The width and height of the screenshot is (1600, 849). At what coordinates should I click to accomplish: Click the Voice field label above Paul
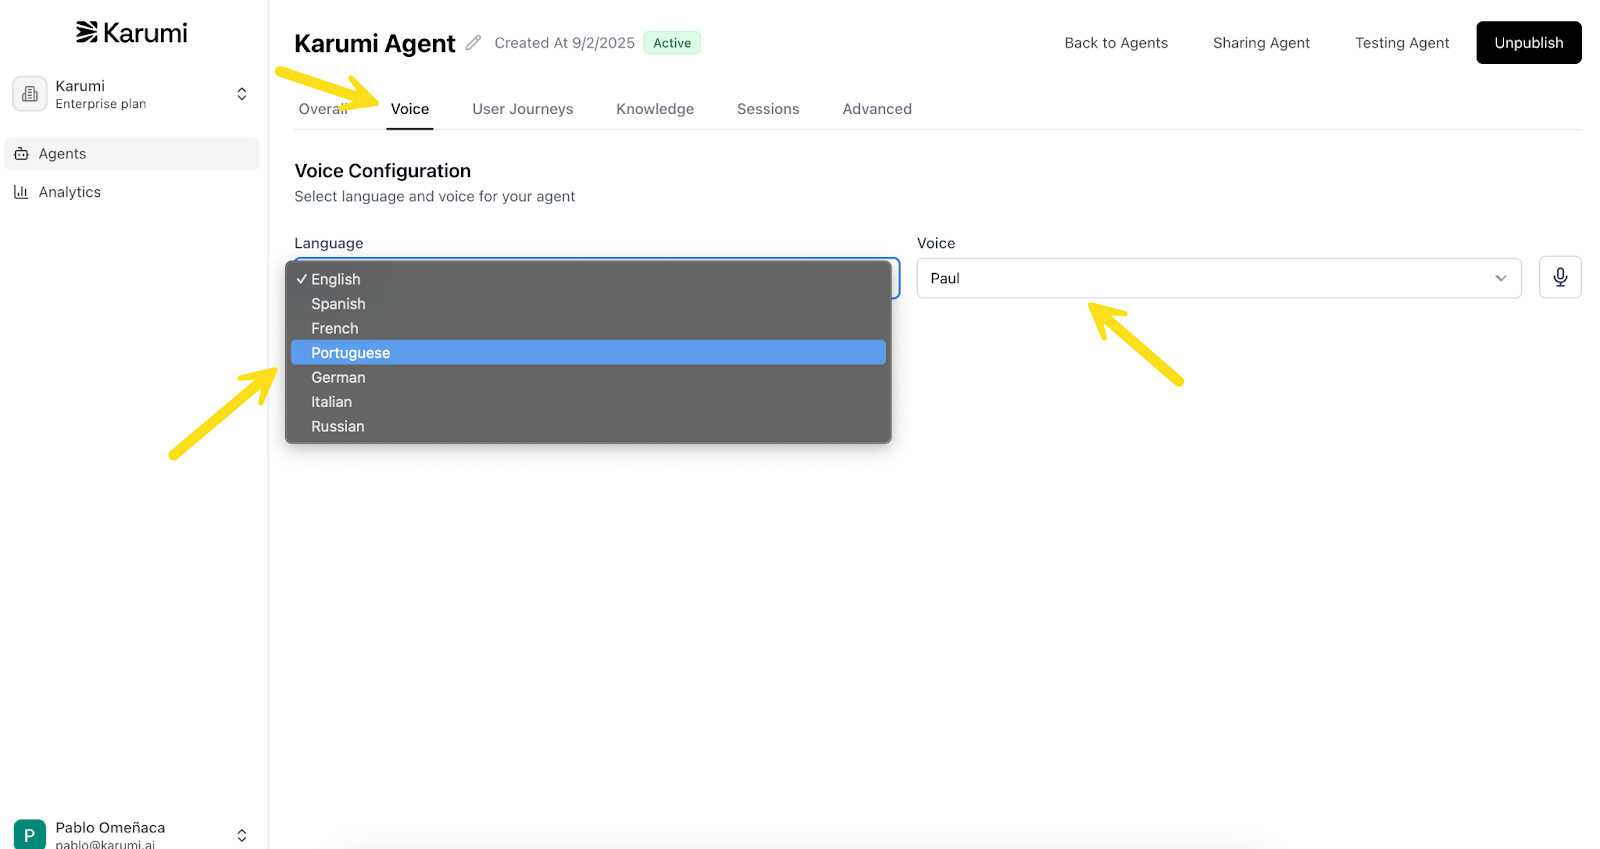click(x=936, y=243)
